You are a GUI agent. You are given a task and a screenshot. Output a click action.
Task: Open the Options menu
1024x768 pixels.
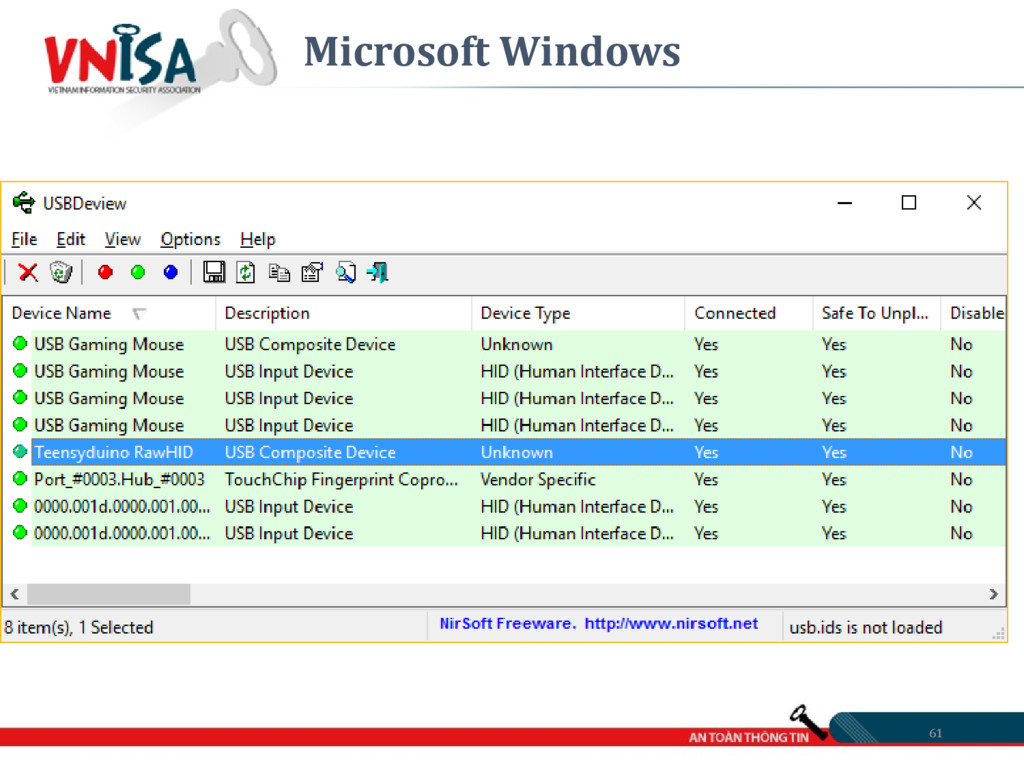click(191, 239)
